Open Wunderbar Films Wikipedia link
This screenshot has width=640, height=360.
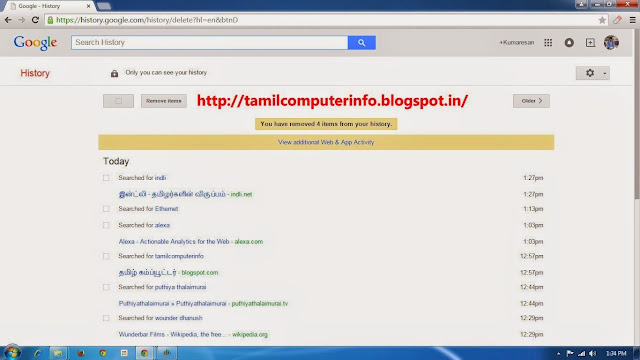click(x=193, y=334)
